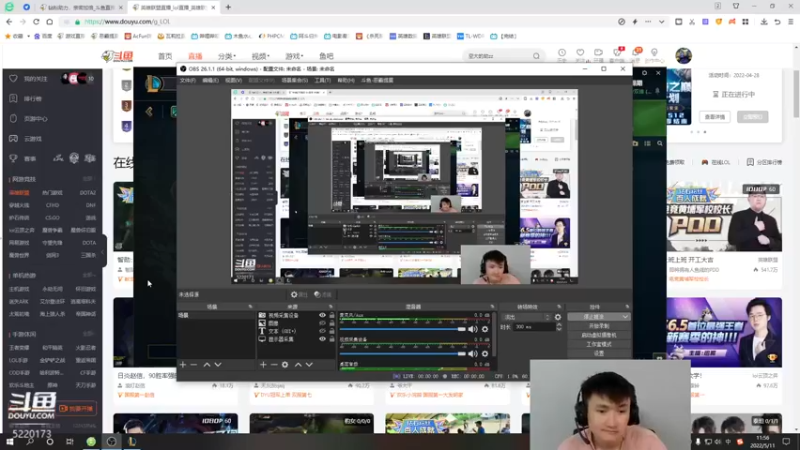Image resolution: width=800 pixels, height=450 pixels.
Task: Click the 首页 link in Douyu header
Action: pyautogui.click(x=165, y=56)
